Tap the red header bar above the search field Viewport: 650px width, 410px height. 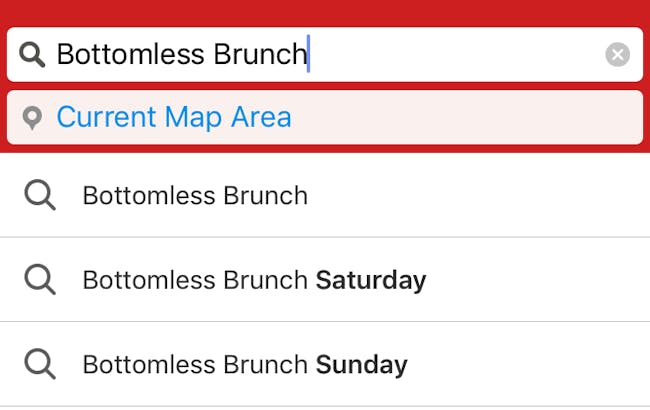click(x=325, y=12)
